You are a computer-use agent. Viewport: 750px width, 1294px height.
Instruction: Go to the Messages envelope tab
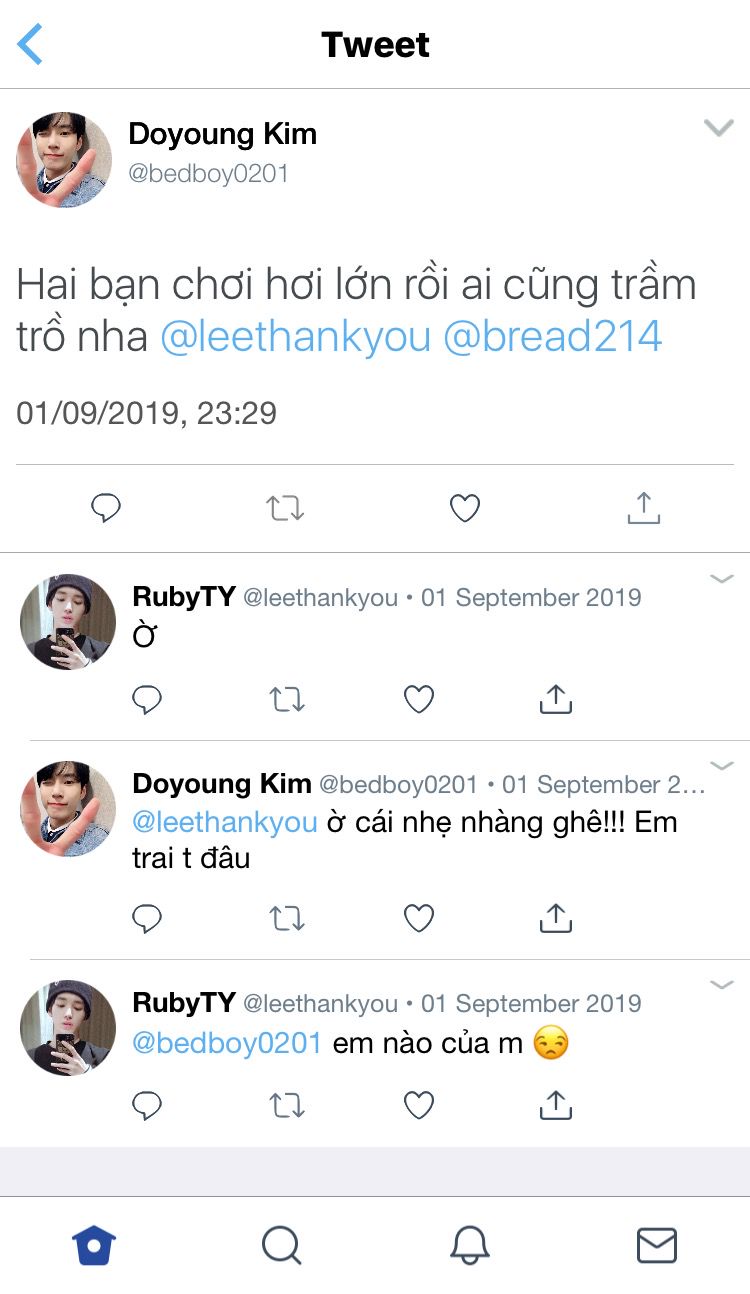(x=657, y=1246)
